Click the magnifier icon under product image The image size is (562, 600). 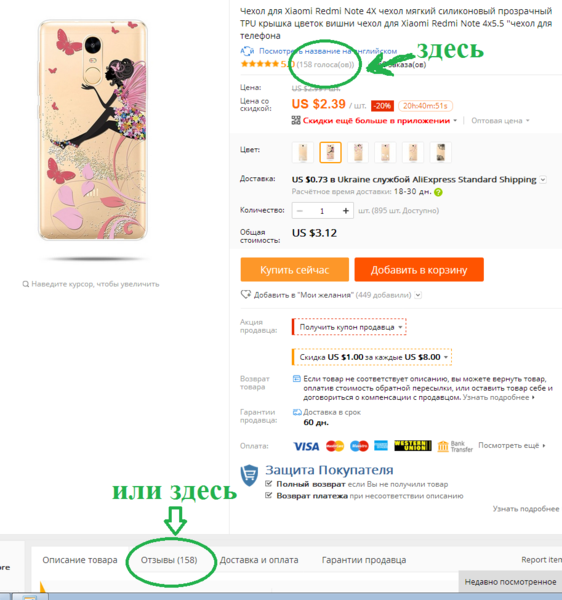tap(26, 284)
